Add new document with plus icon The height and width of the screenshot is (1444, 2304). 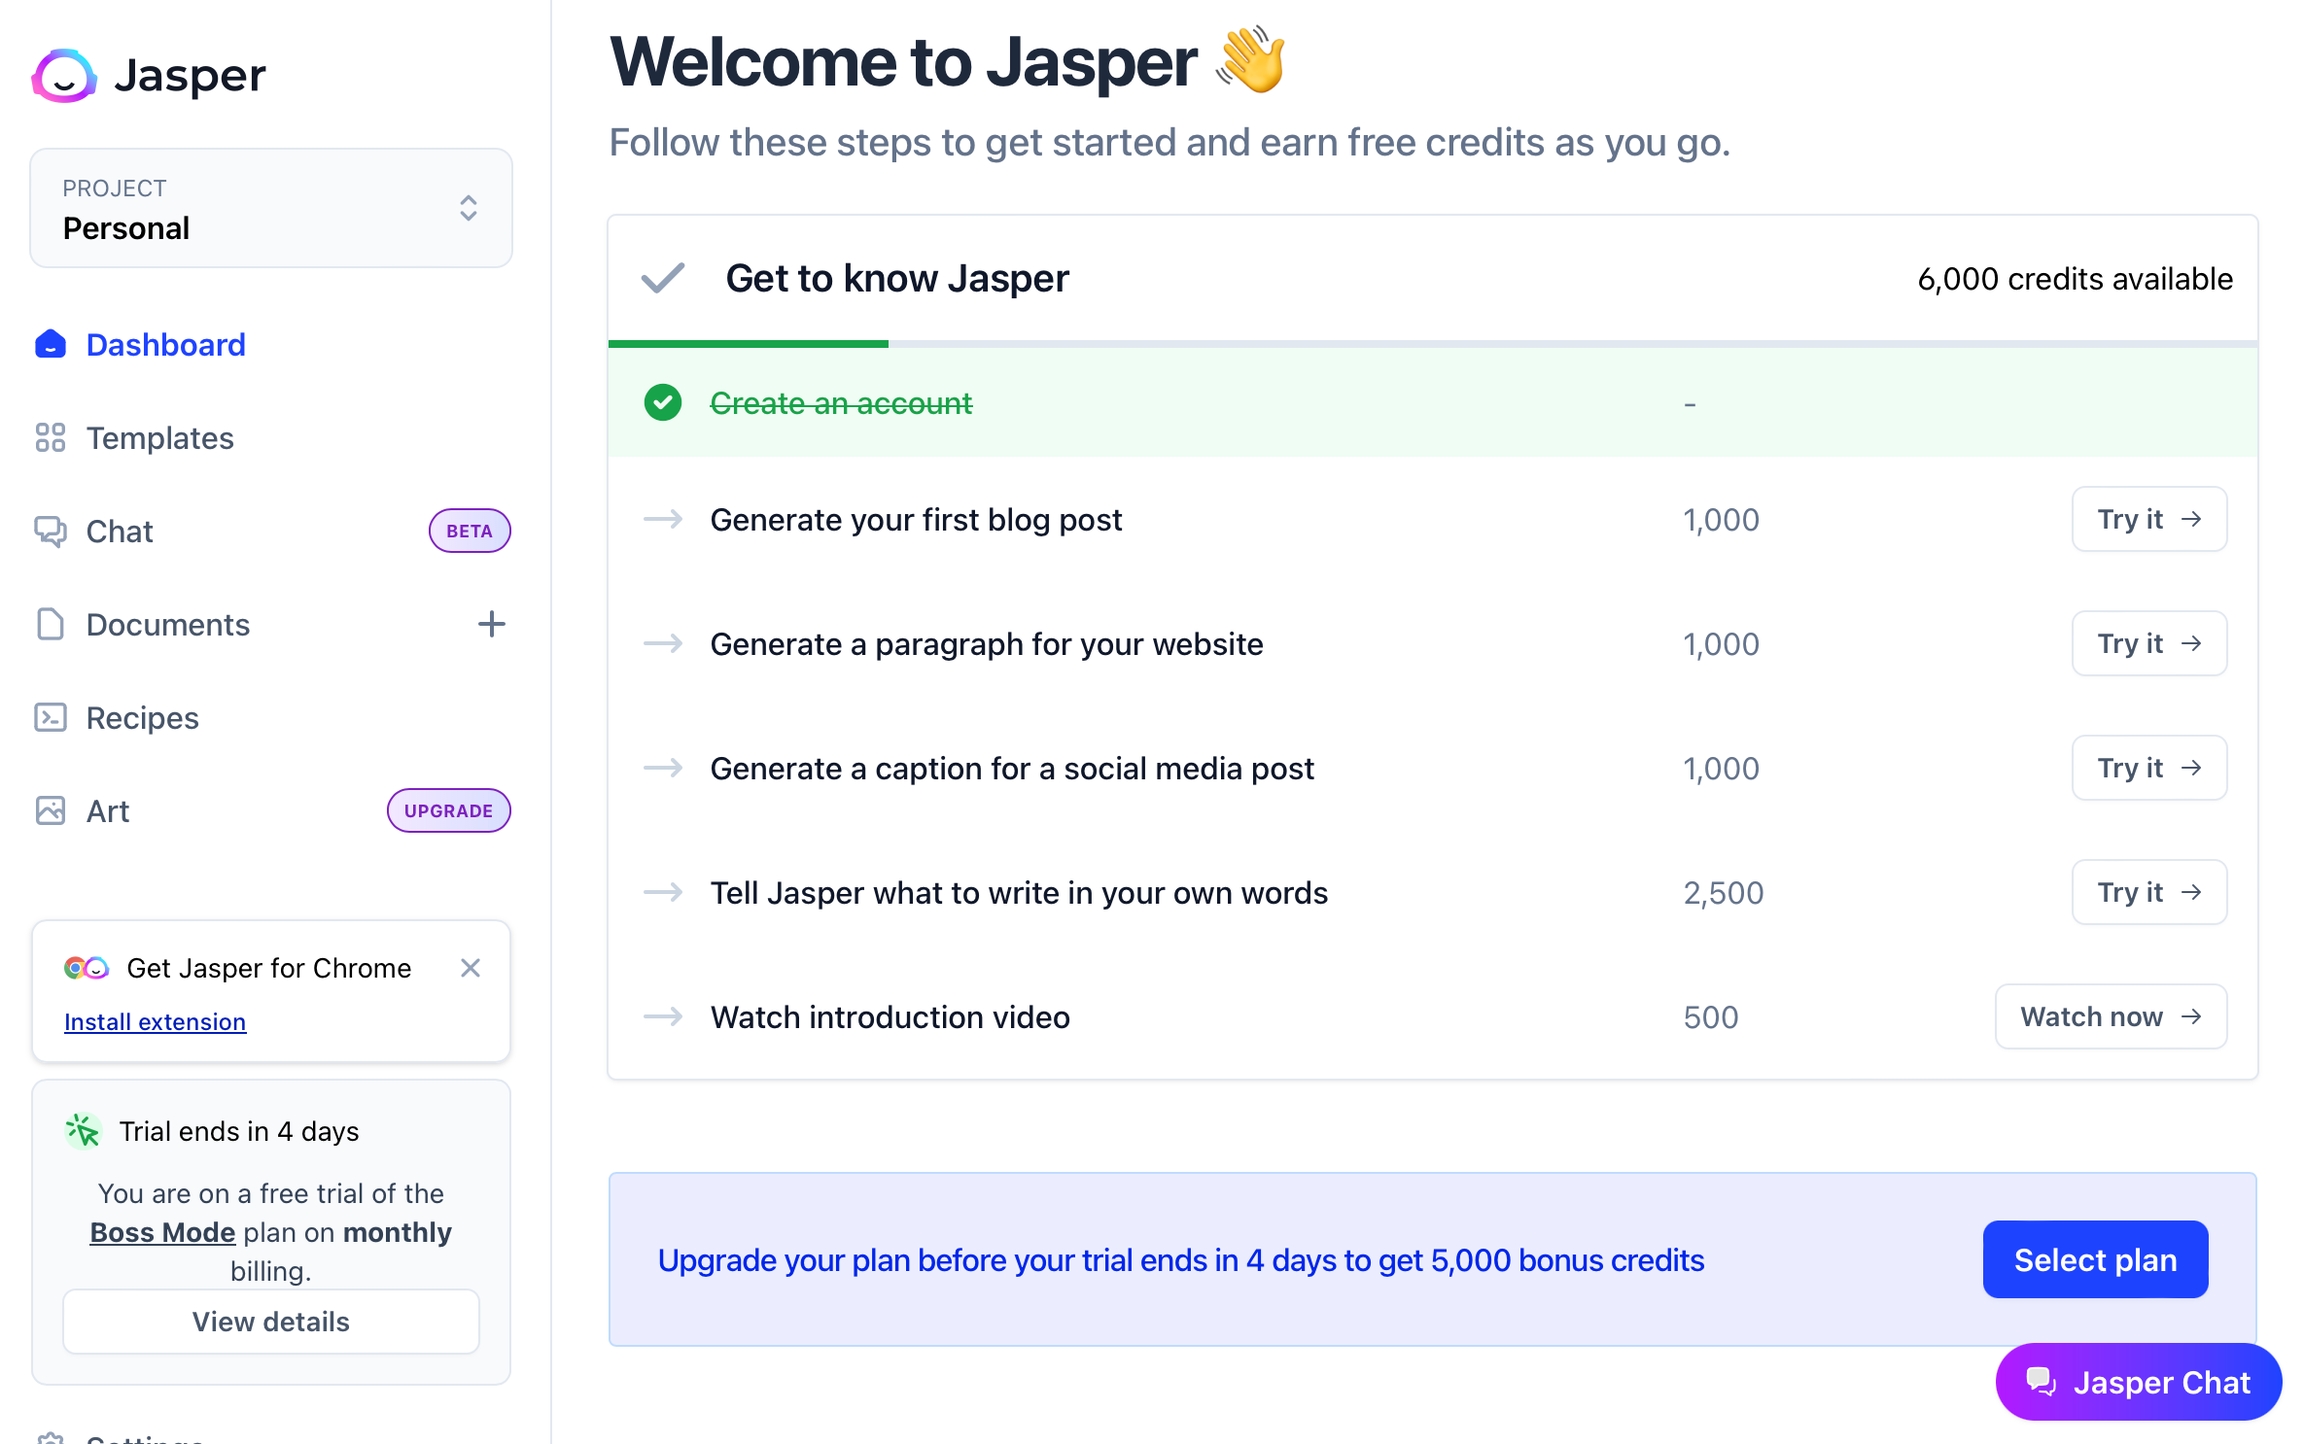pyautogui.click(x=491, y=624)
